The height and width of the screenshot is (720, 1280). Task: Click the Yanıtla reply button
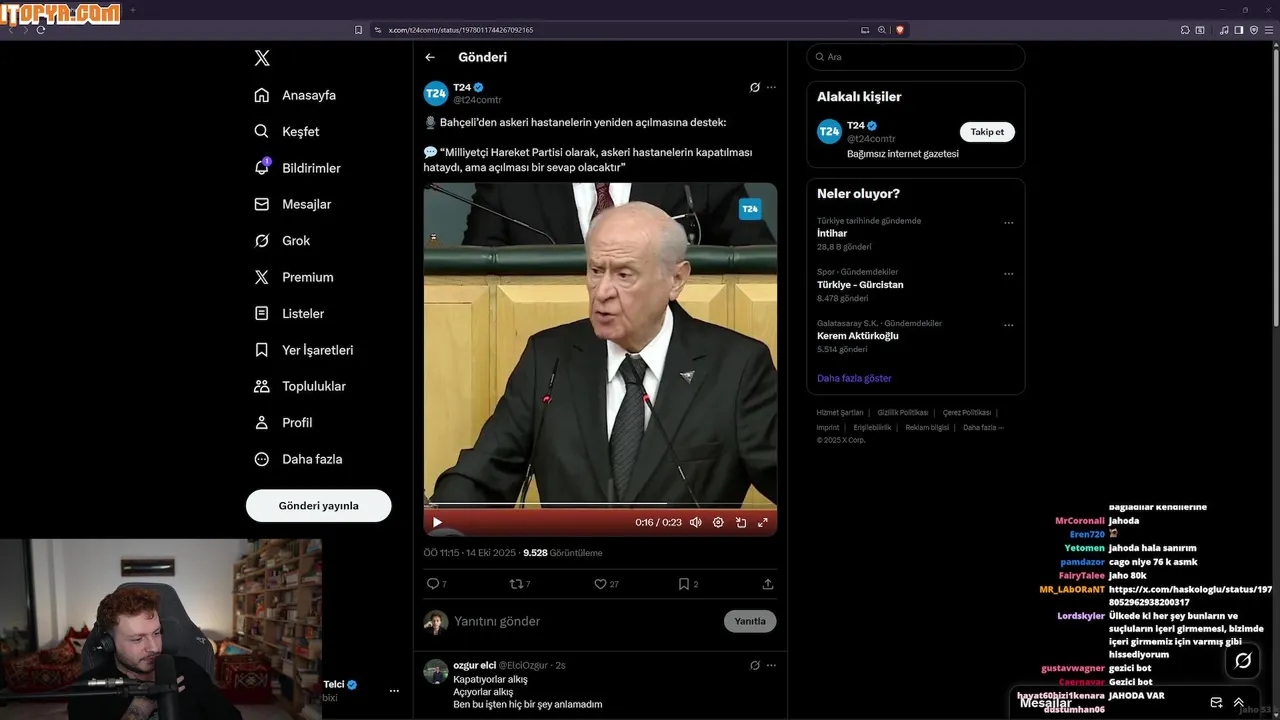750,621
